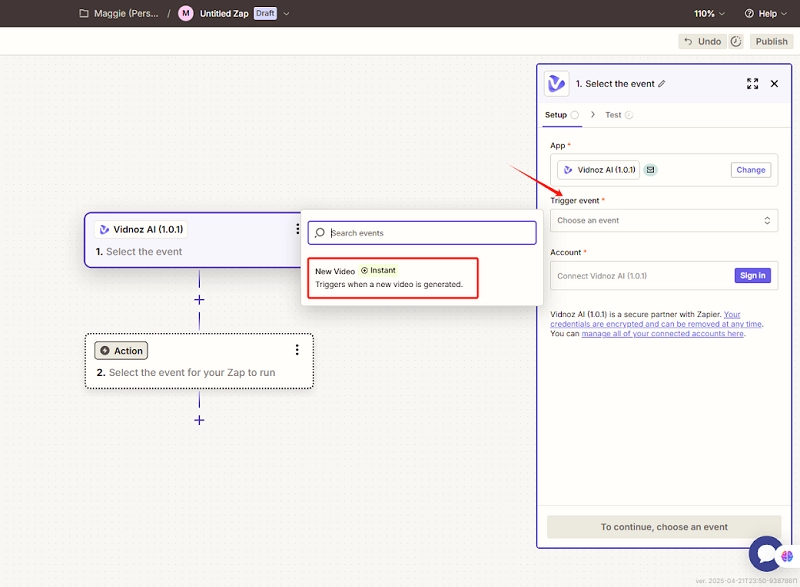800x587 pixels.
Task: Add a step using the plus below Action
Action: click(x=199, y=420)
